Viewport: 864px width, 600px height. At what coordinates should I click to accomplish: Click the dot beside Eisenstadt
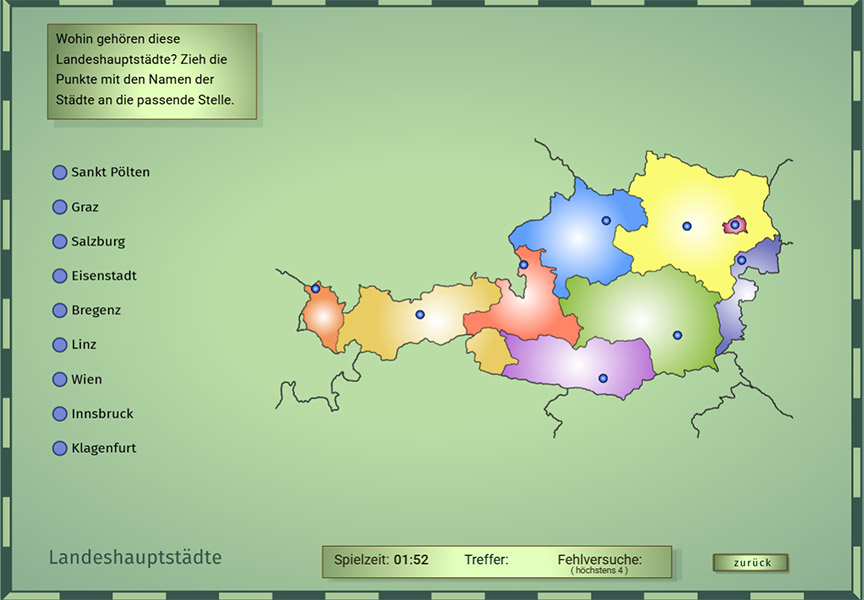pos(59,276)
